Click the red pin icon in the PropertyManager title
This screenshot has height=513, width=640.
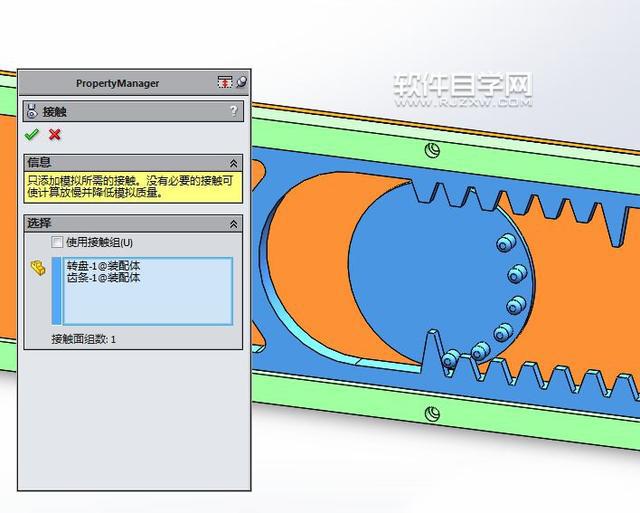pos(225,83)
